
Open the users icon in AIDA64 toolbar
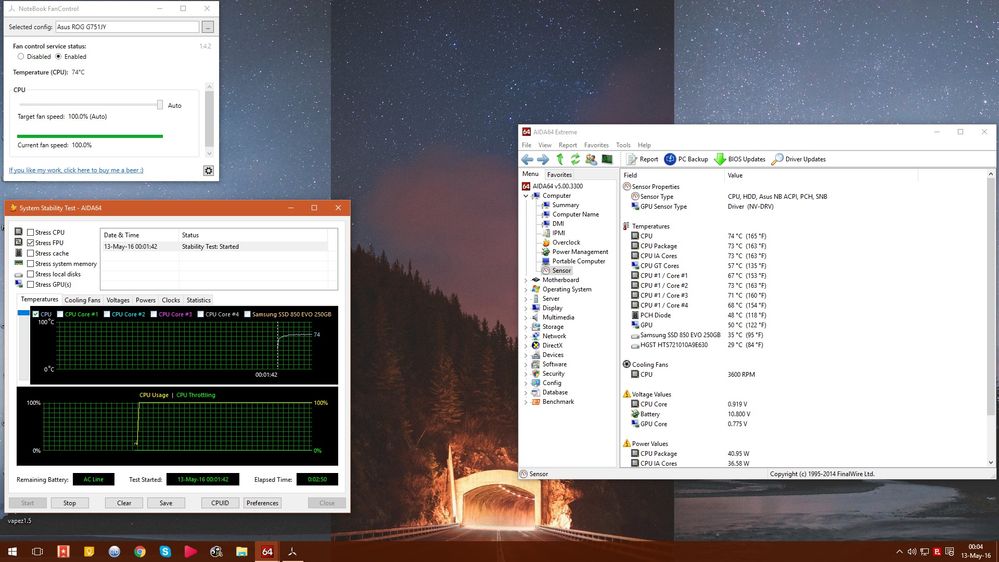coord(591,159)
